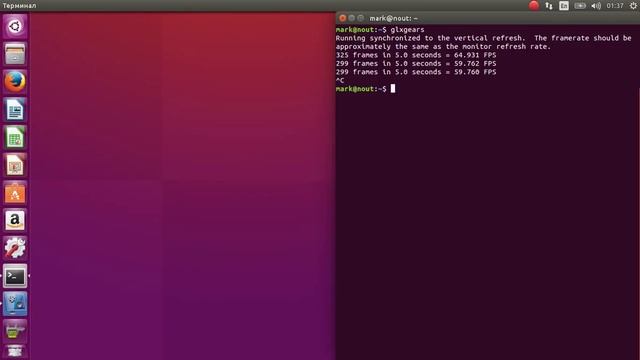Open the keyboard layout indicator
640x360 pixels.
564,6
